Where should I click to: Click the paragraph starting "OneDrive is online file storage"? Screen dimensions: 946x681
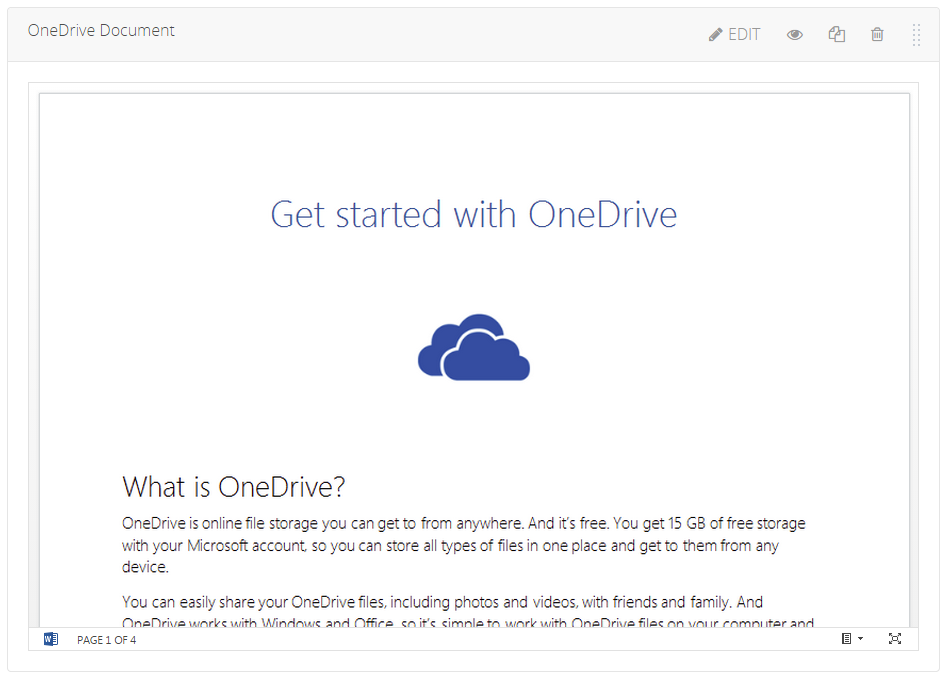(463, 545)
